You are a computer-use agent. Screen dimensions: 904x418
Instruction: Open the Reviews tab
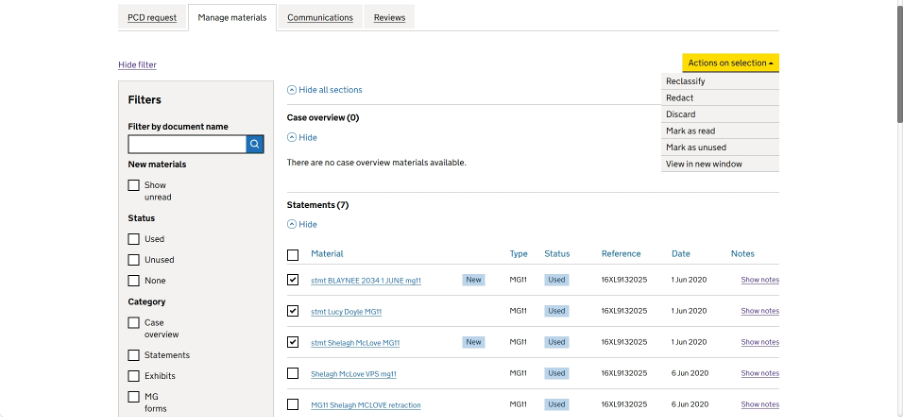tap(390, 17)
